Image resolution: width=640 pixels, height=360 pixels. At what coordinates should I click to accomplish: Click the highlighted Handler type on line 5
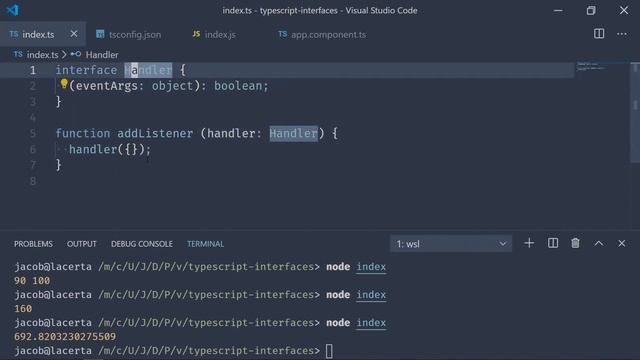pyautogui.click(x=293, y=133)
